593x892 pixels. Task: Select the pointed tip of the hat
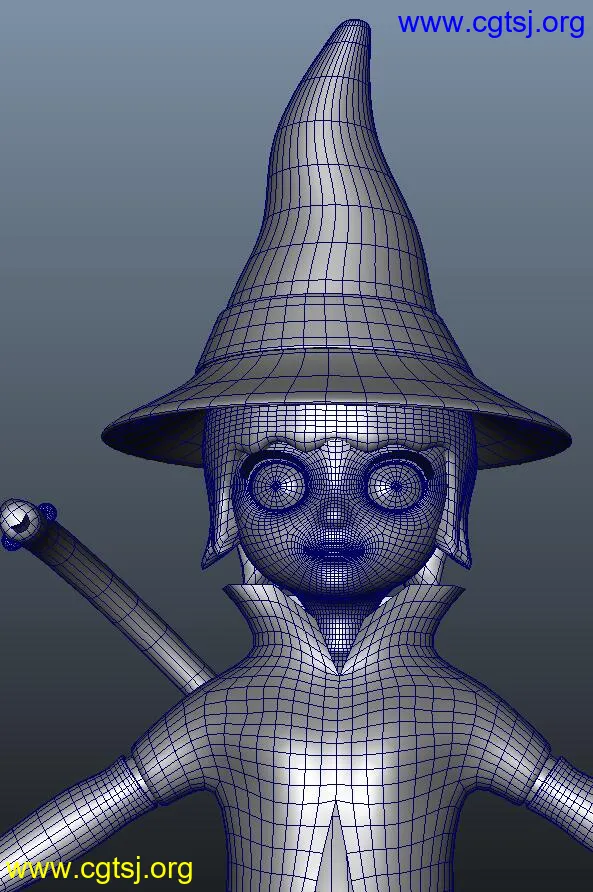point(353,34)
